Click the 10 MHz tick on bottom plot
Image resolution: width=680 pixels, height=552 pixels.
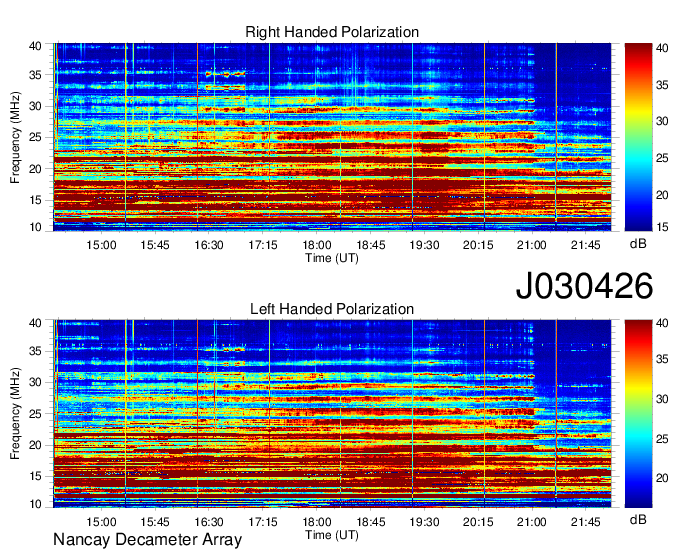click(x=35, y=504)
